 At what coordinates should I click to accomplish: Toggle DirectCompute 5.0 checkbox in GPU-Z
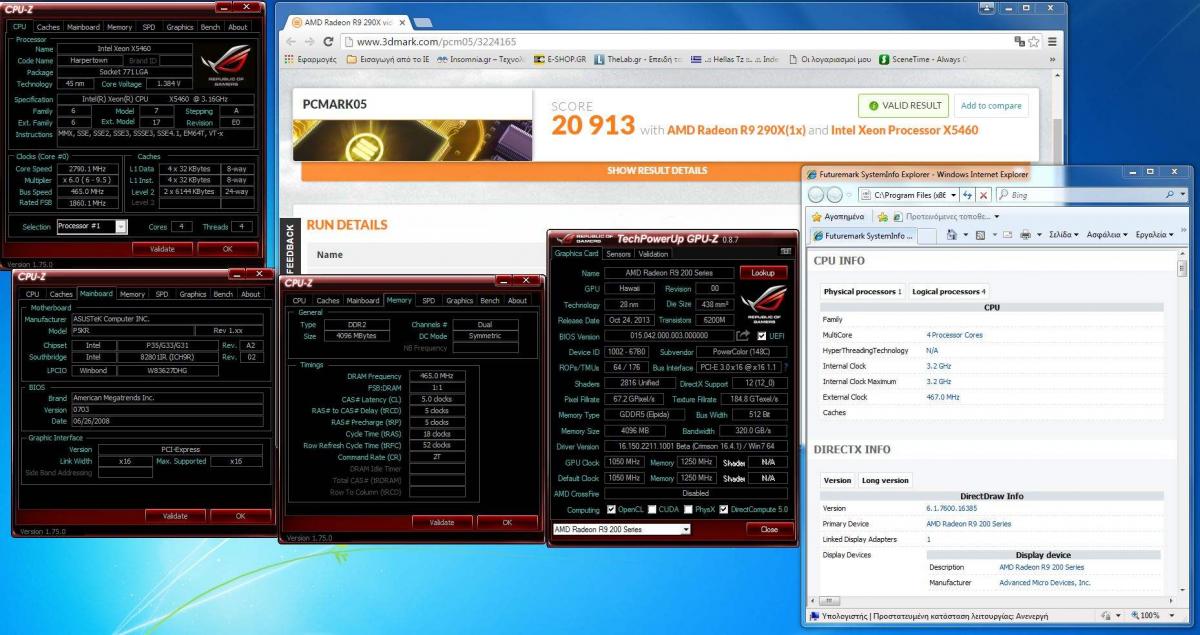(x=725, y=509)
